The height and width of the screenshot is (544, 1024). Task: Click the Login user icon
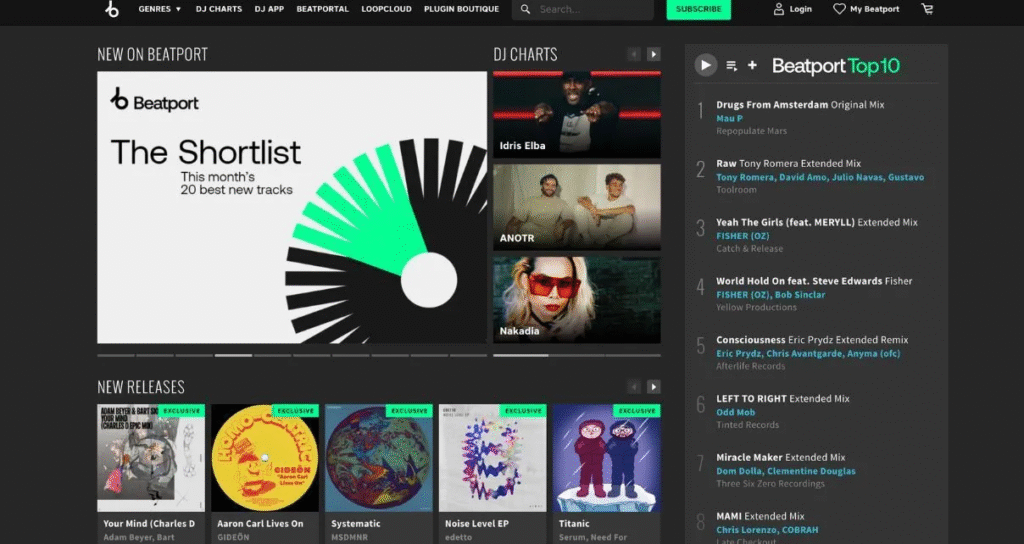coord(778,9)
